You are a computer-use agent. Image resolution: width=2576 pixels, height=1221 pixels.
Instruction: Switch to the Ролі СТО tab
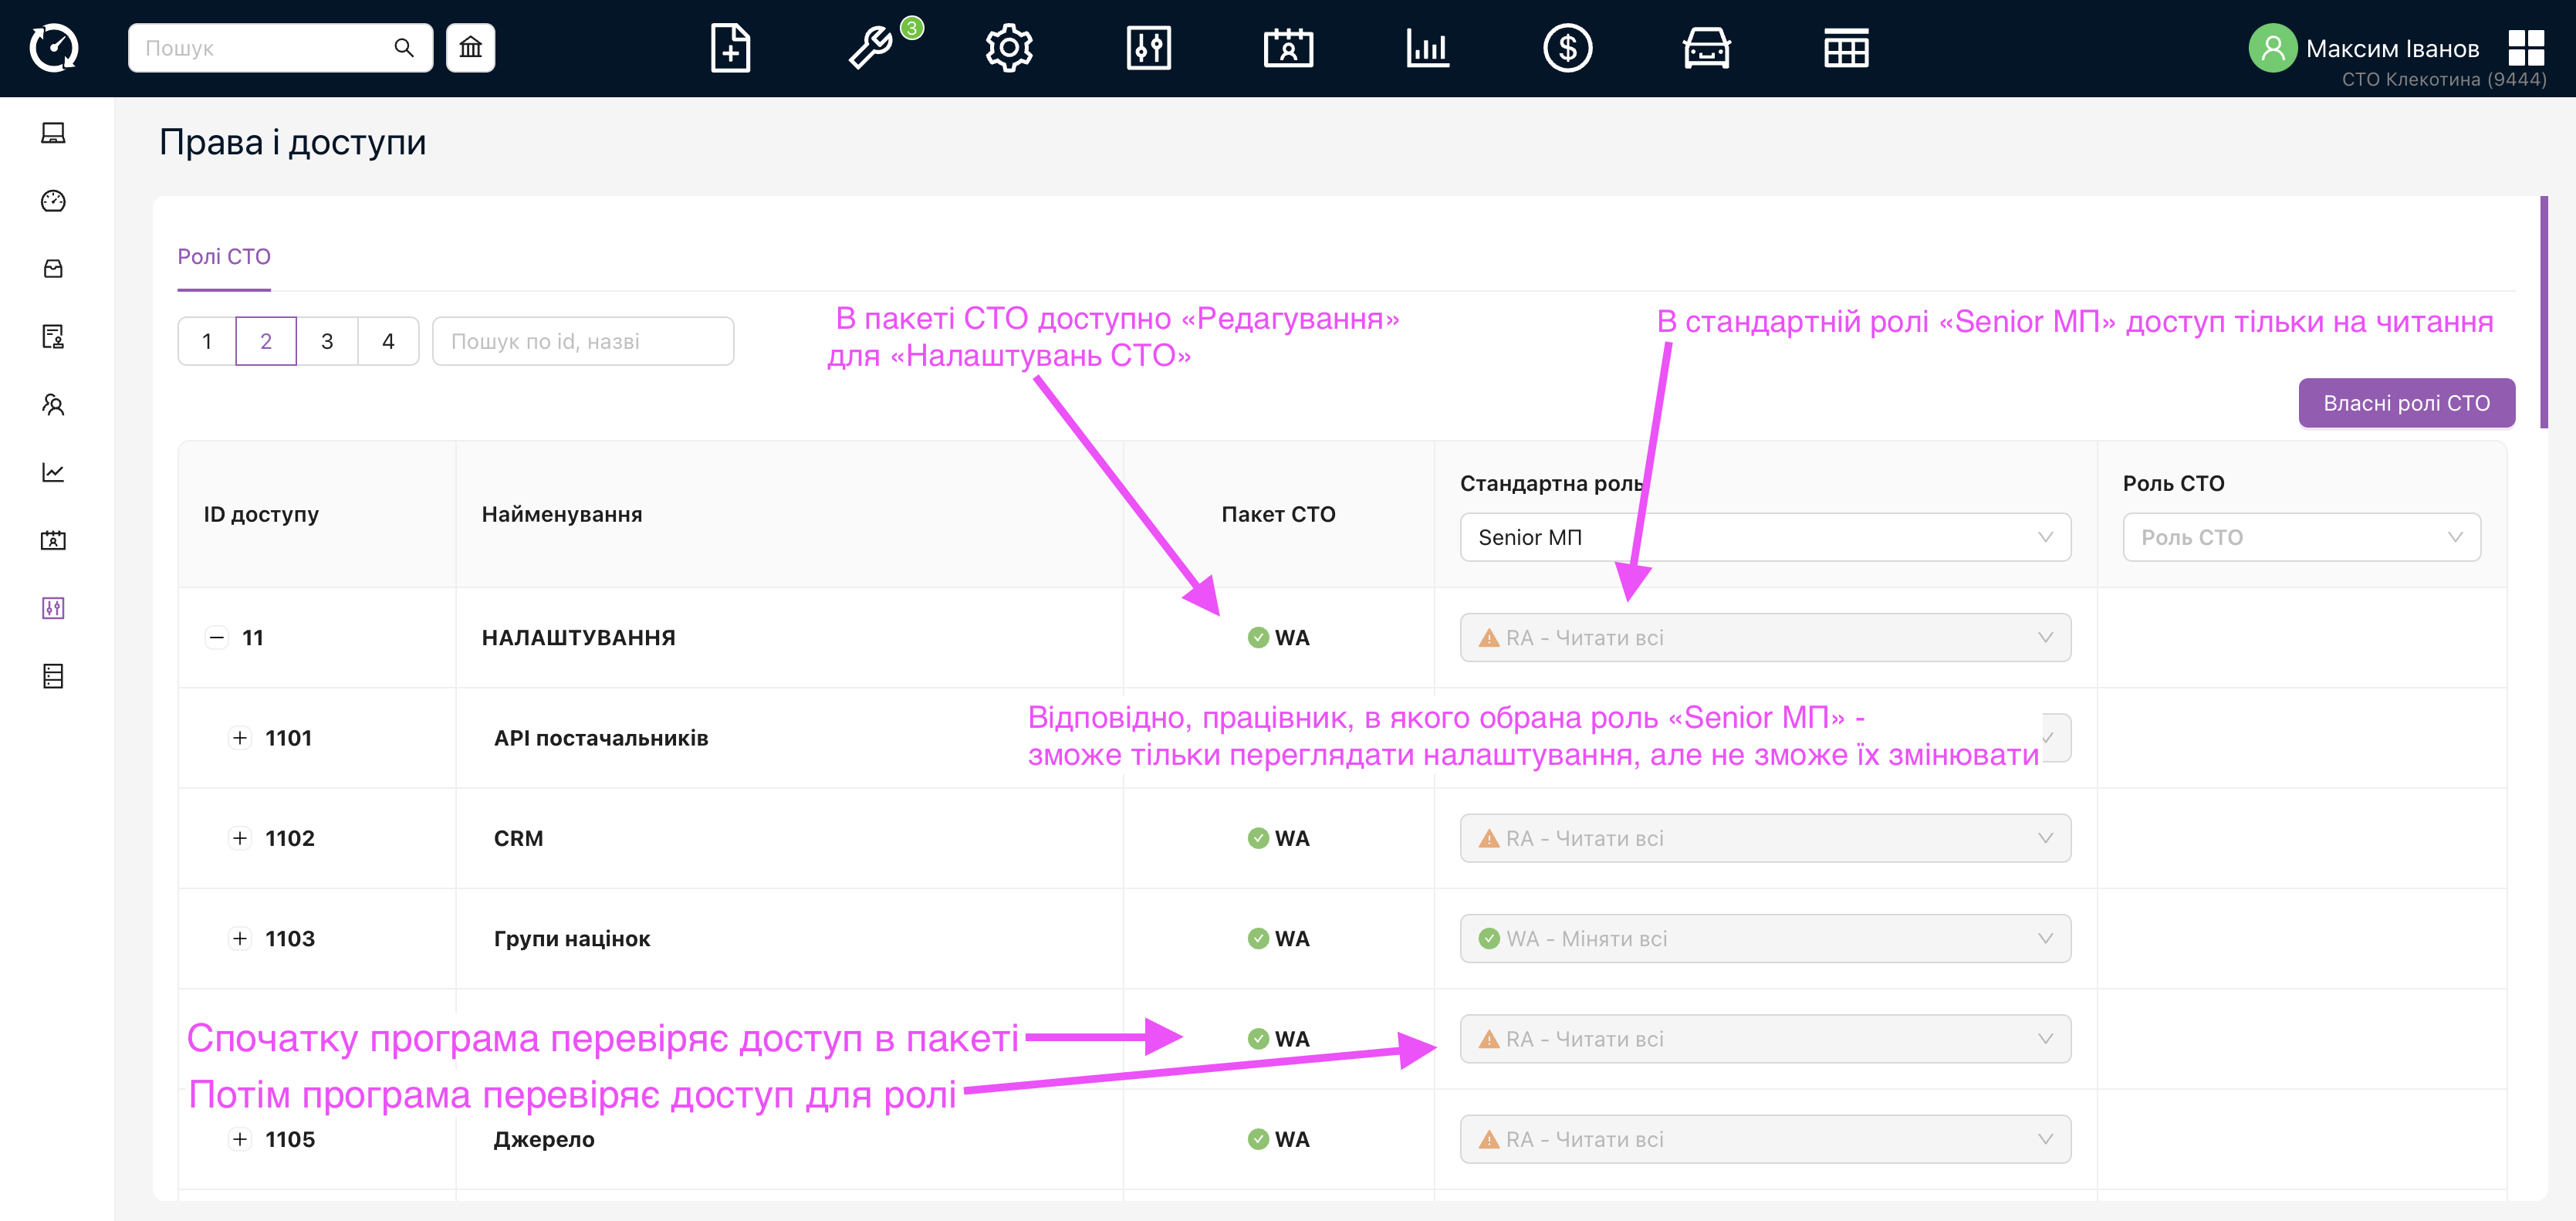point(224,257)
